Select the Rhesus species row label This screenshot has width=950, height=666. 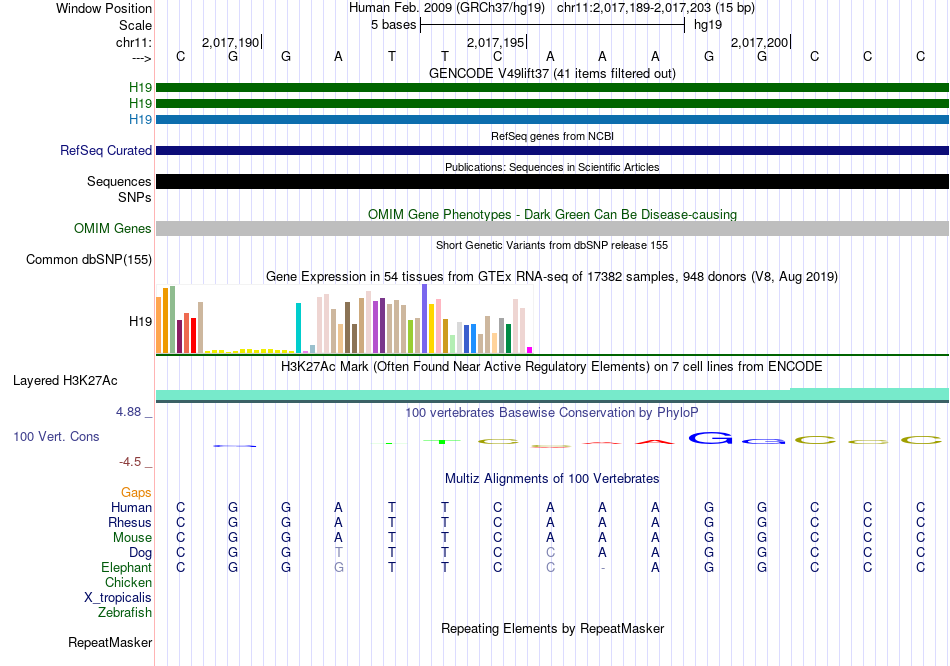(x=130, y=522)
